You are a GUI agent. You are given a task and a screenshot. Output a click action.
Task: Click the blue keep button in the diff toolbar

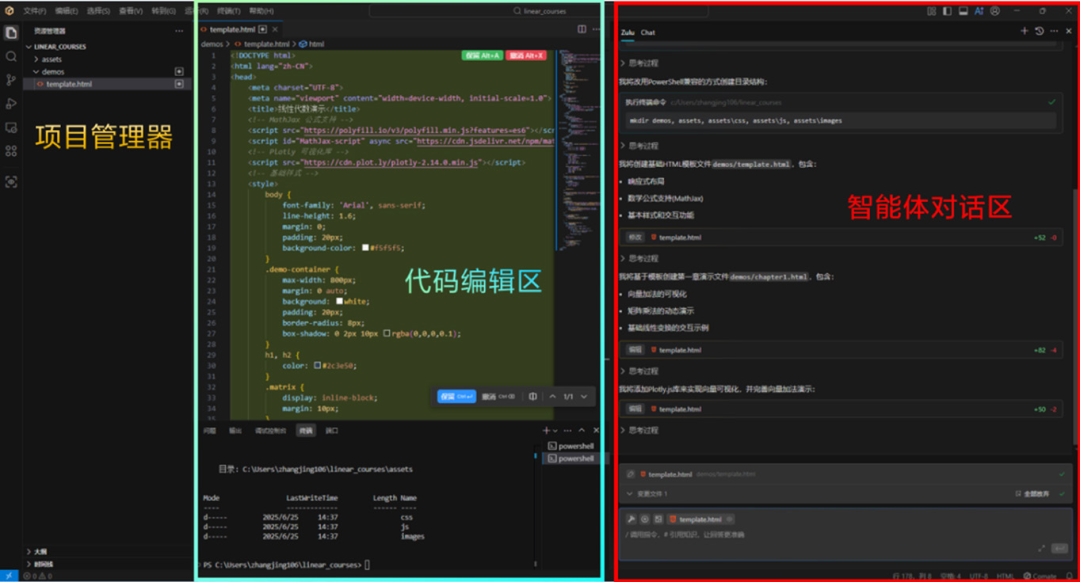click(456, 397)
